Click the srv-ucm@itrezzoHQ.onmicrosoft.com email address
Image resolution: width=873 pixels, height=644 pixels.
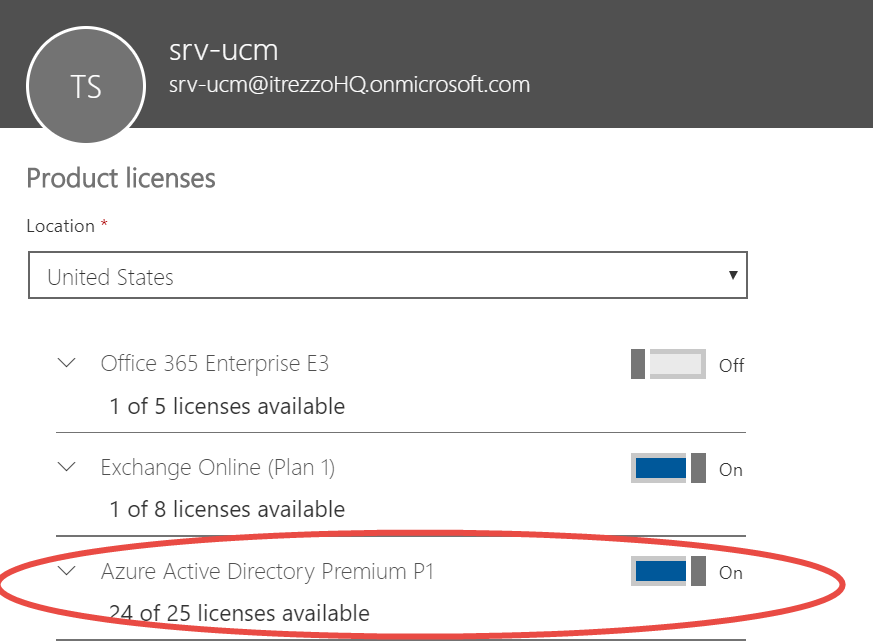[x=350, y=84]
